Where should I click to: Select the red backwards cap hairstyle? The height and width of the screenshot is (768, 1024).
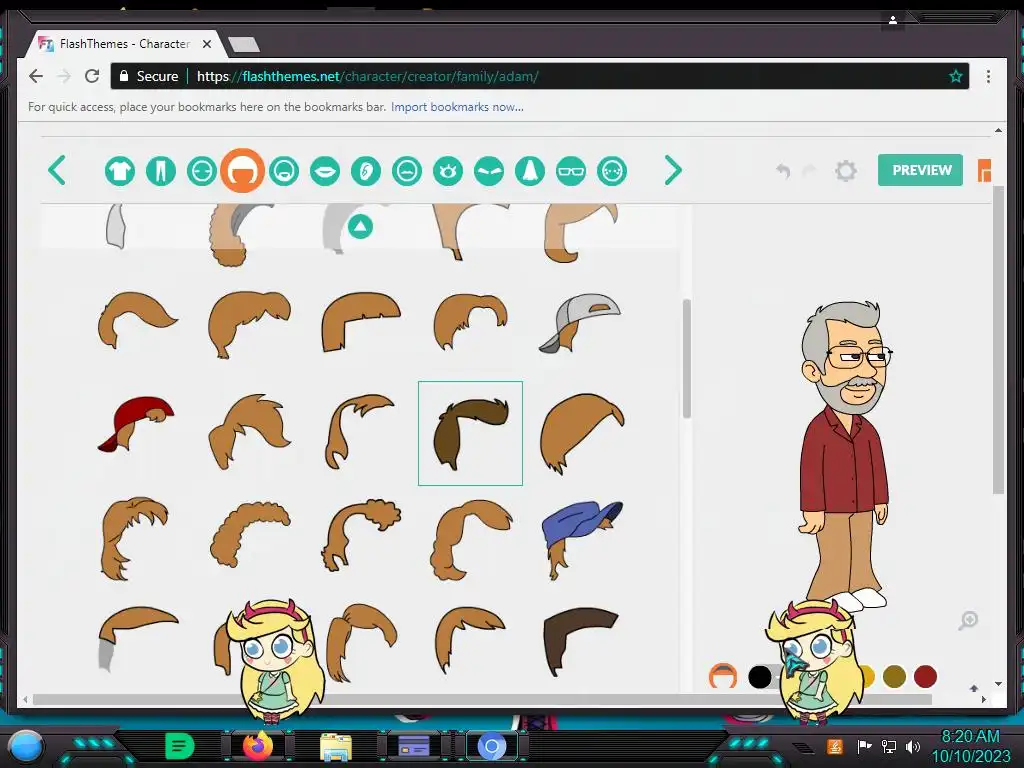pos(136,424)
